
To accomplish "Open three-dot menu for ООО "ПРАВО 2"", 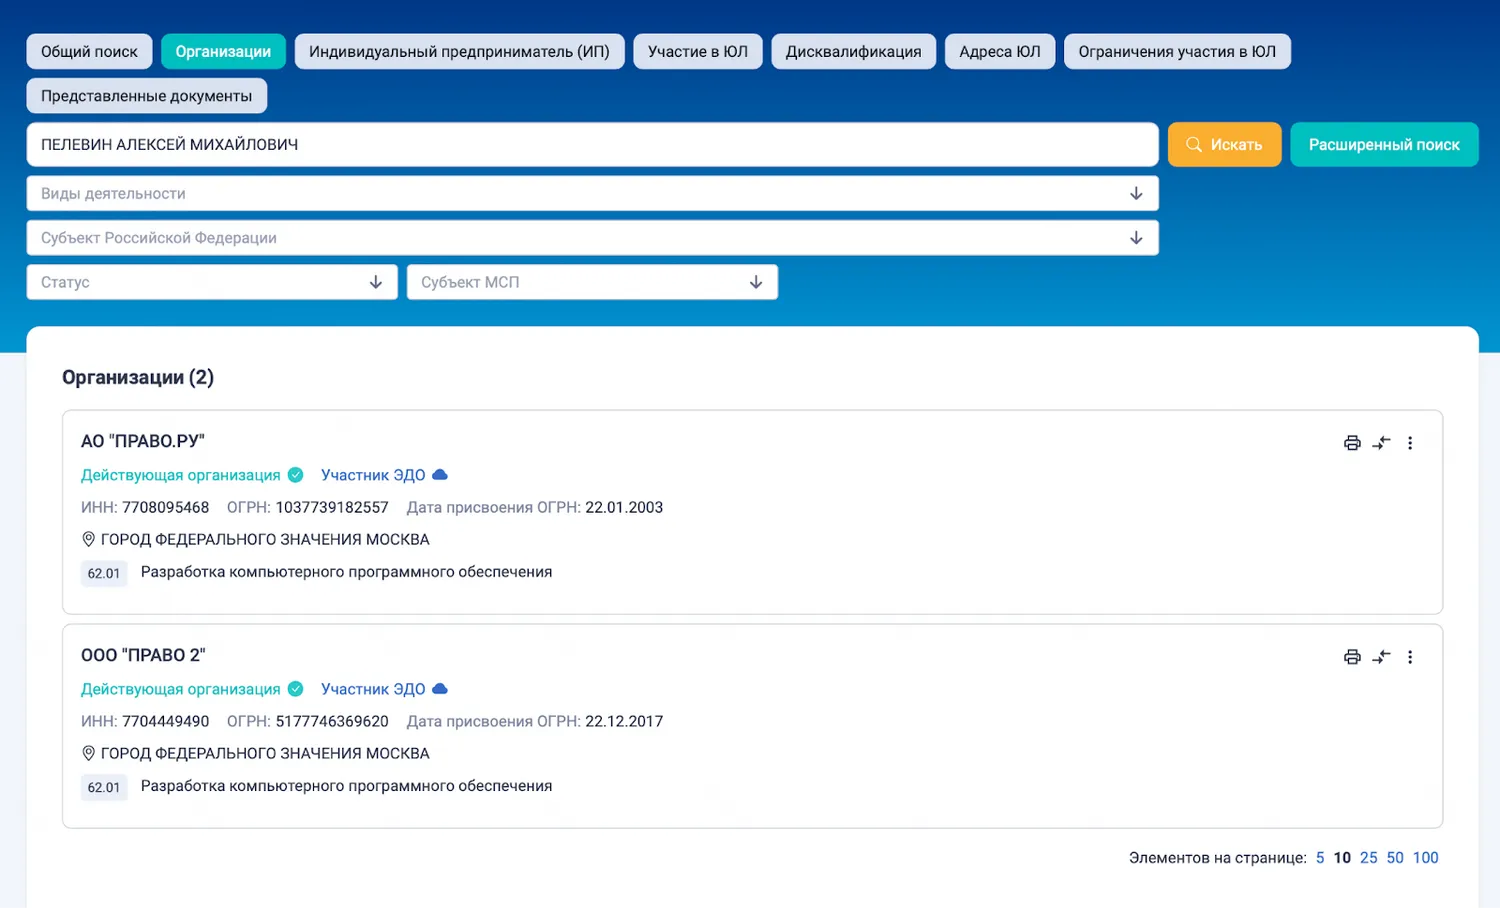I will click(x=1410, y=657).
